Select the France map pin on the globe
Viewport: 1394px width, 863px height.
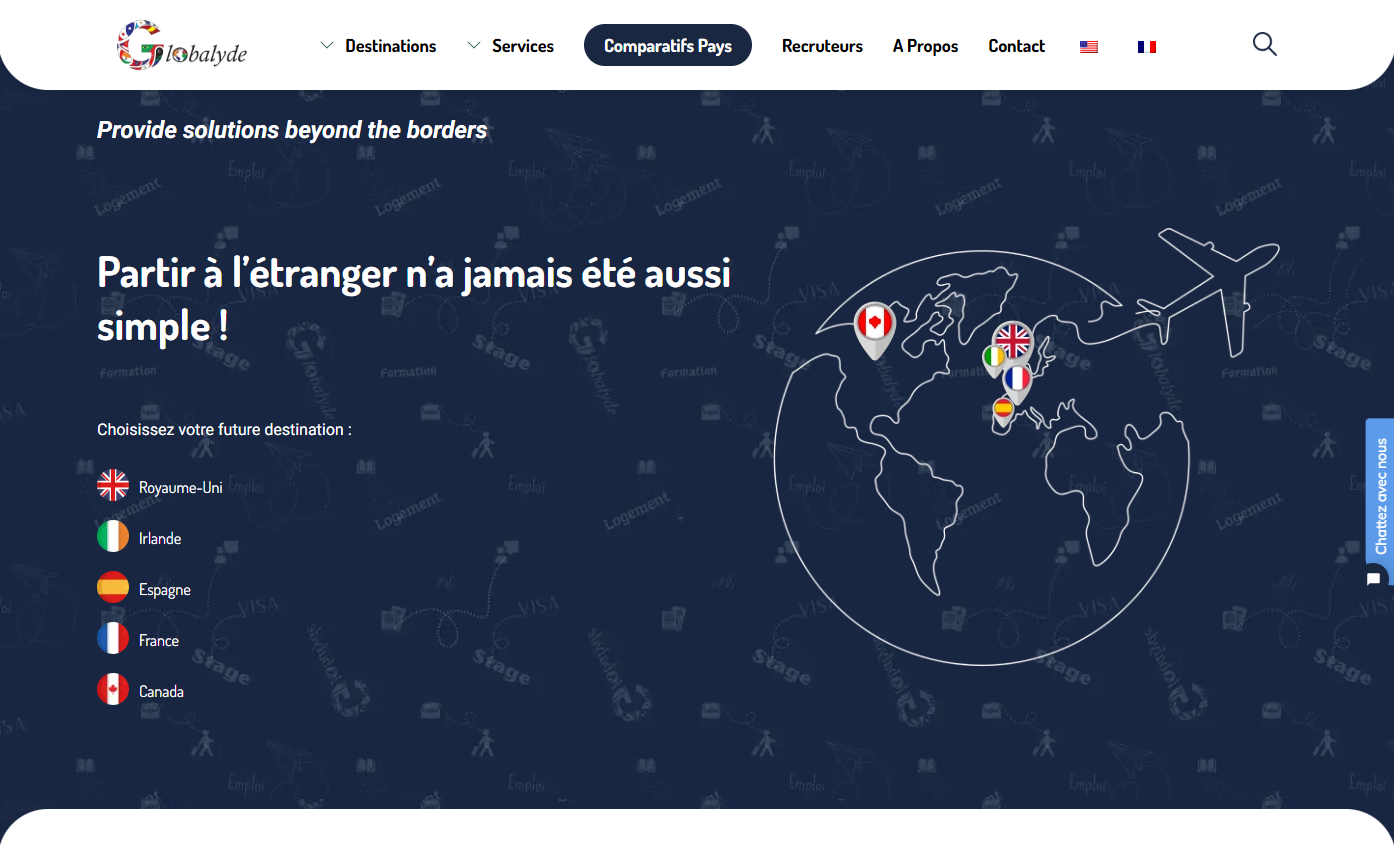click(x=1017, y=382)
